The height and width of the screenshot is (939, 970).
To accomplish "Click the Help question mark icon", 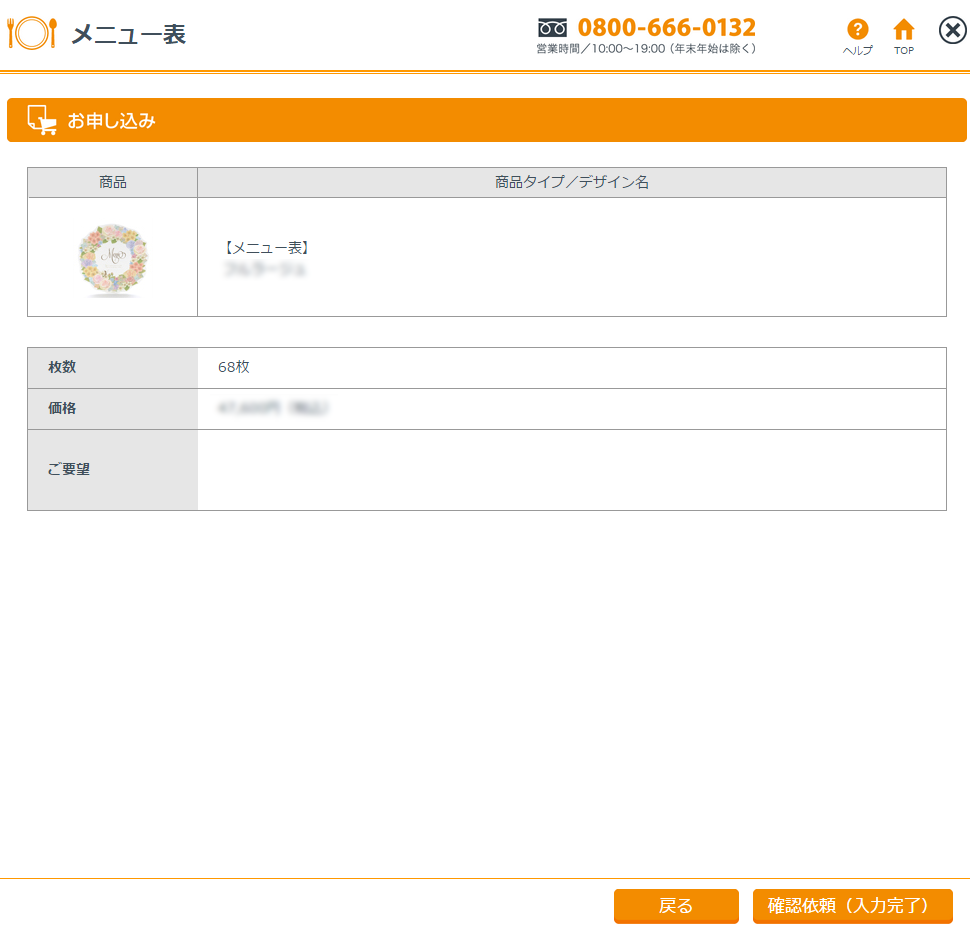I will point(857,30).
